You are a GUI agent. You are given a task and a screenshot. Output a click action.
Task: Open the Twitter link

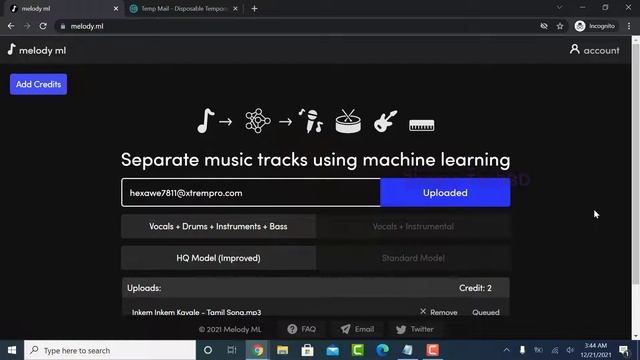click(414, 329)
